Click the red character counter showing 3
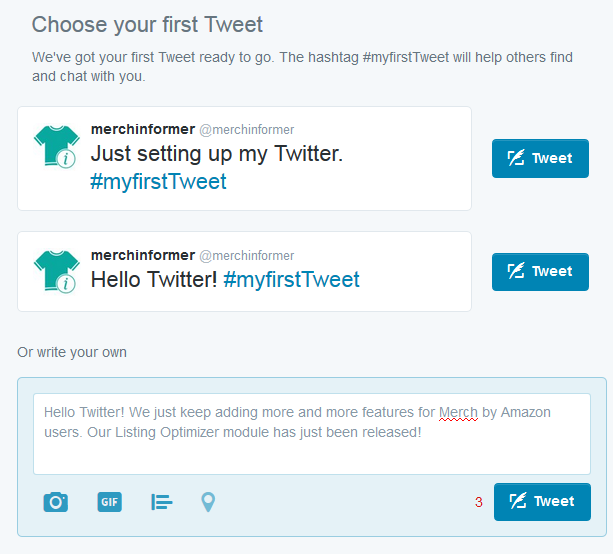613x554 pixels. point(479,502)
